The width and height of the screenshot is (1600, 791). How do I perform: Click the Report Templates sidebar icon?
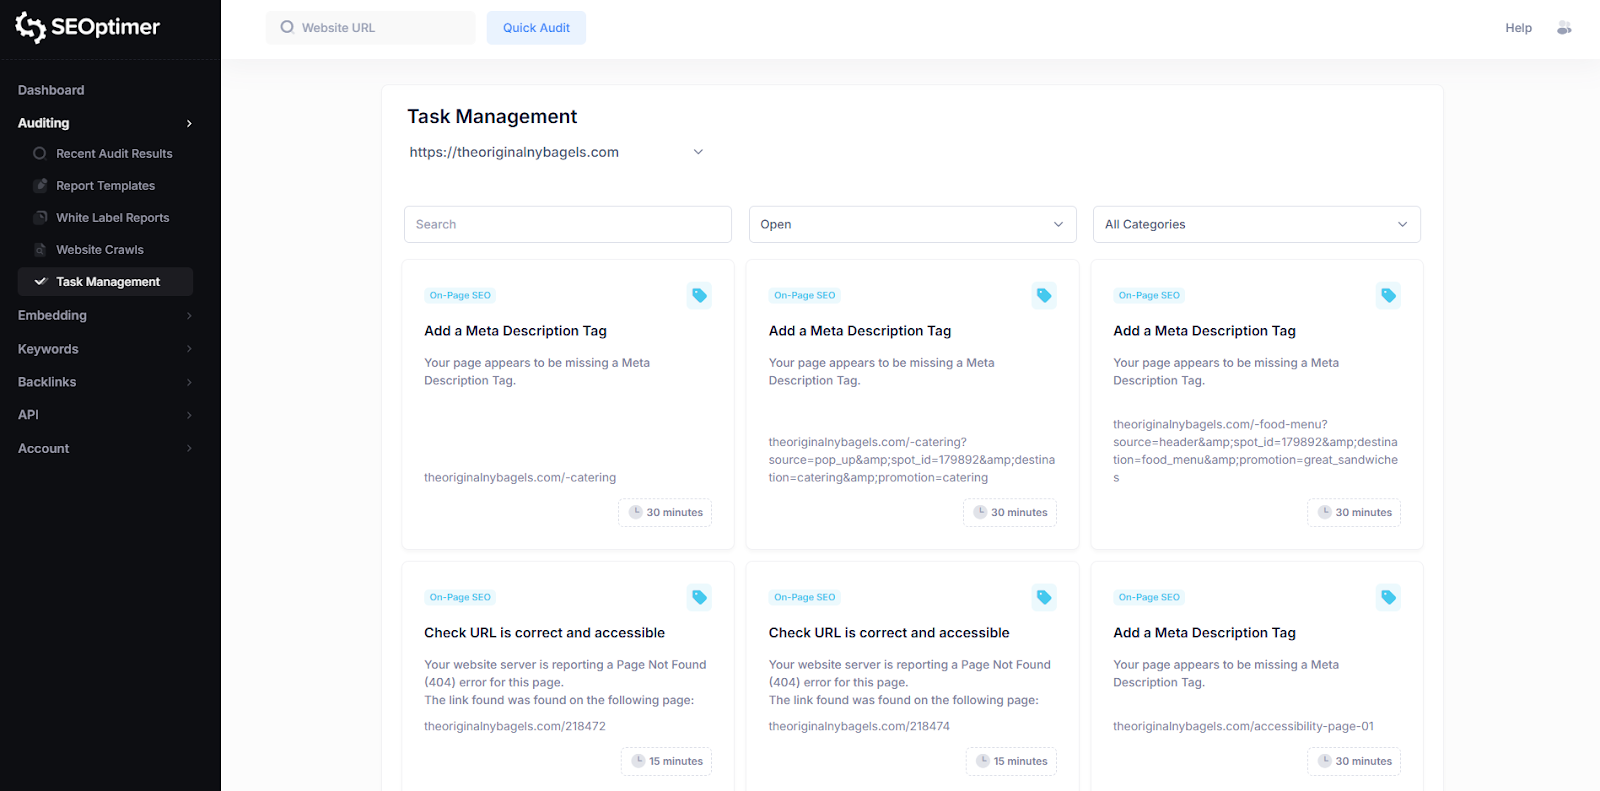[40, 185]
